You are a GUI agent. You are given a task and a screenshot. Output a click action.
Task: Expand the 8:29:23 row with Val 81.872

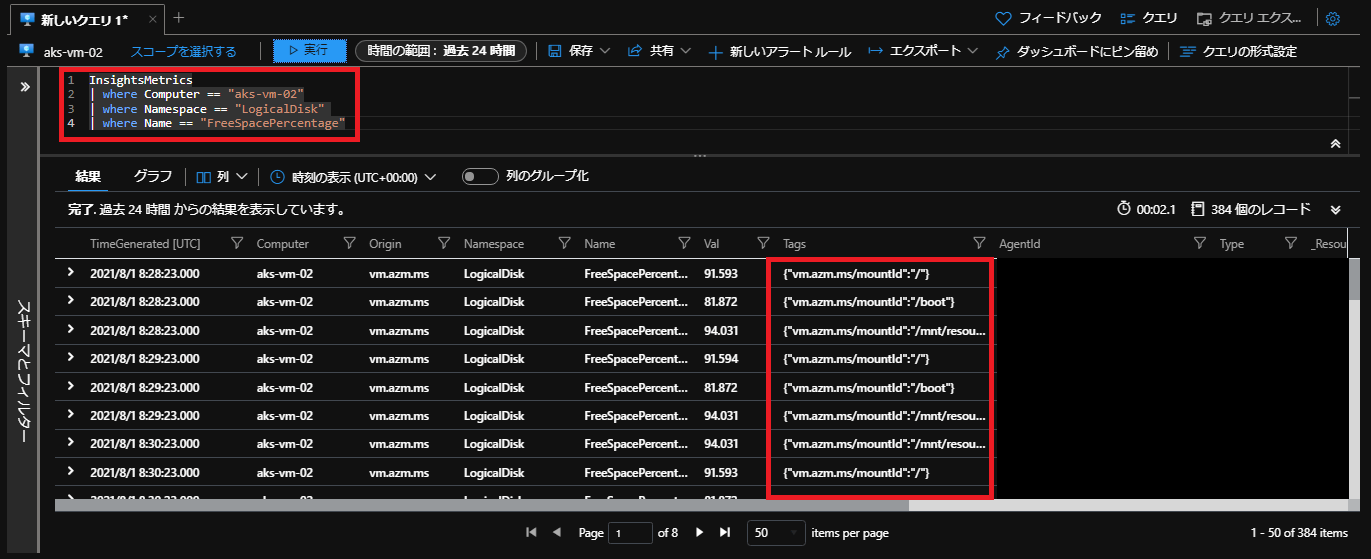pyautogui.click(x=71, y=386)
